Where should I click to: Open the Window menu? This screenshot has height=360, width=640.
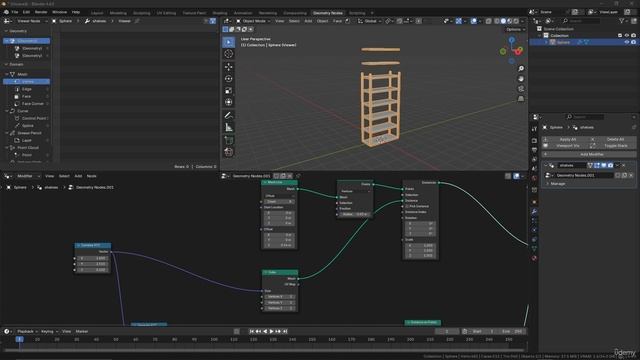pos(59,12)
